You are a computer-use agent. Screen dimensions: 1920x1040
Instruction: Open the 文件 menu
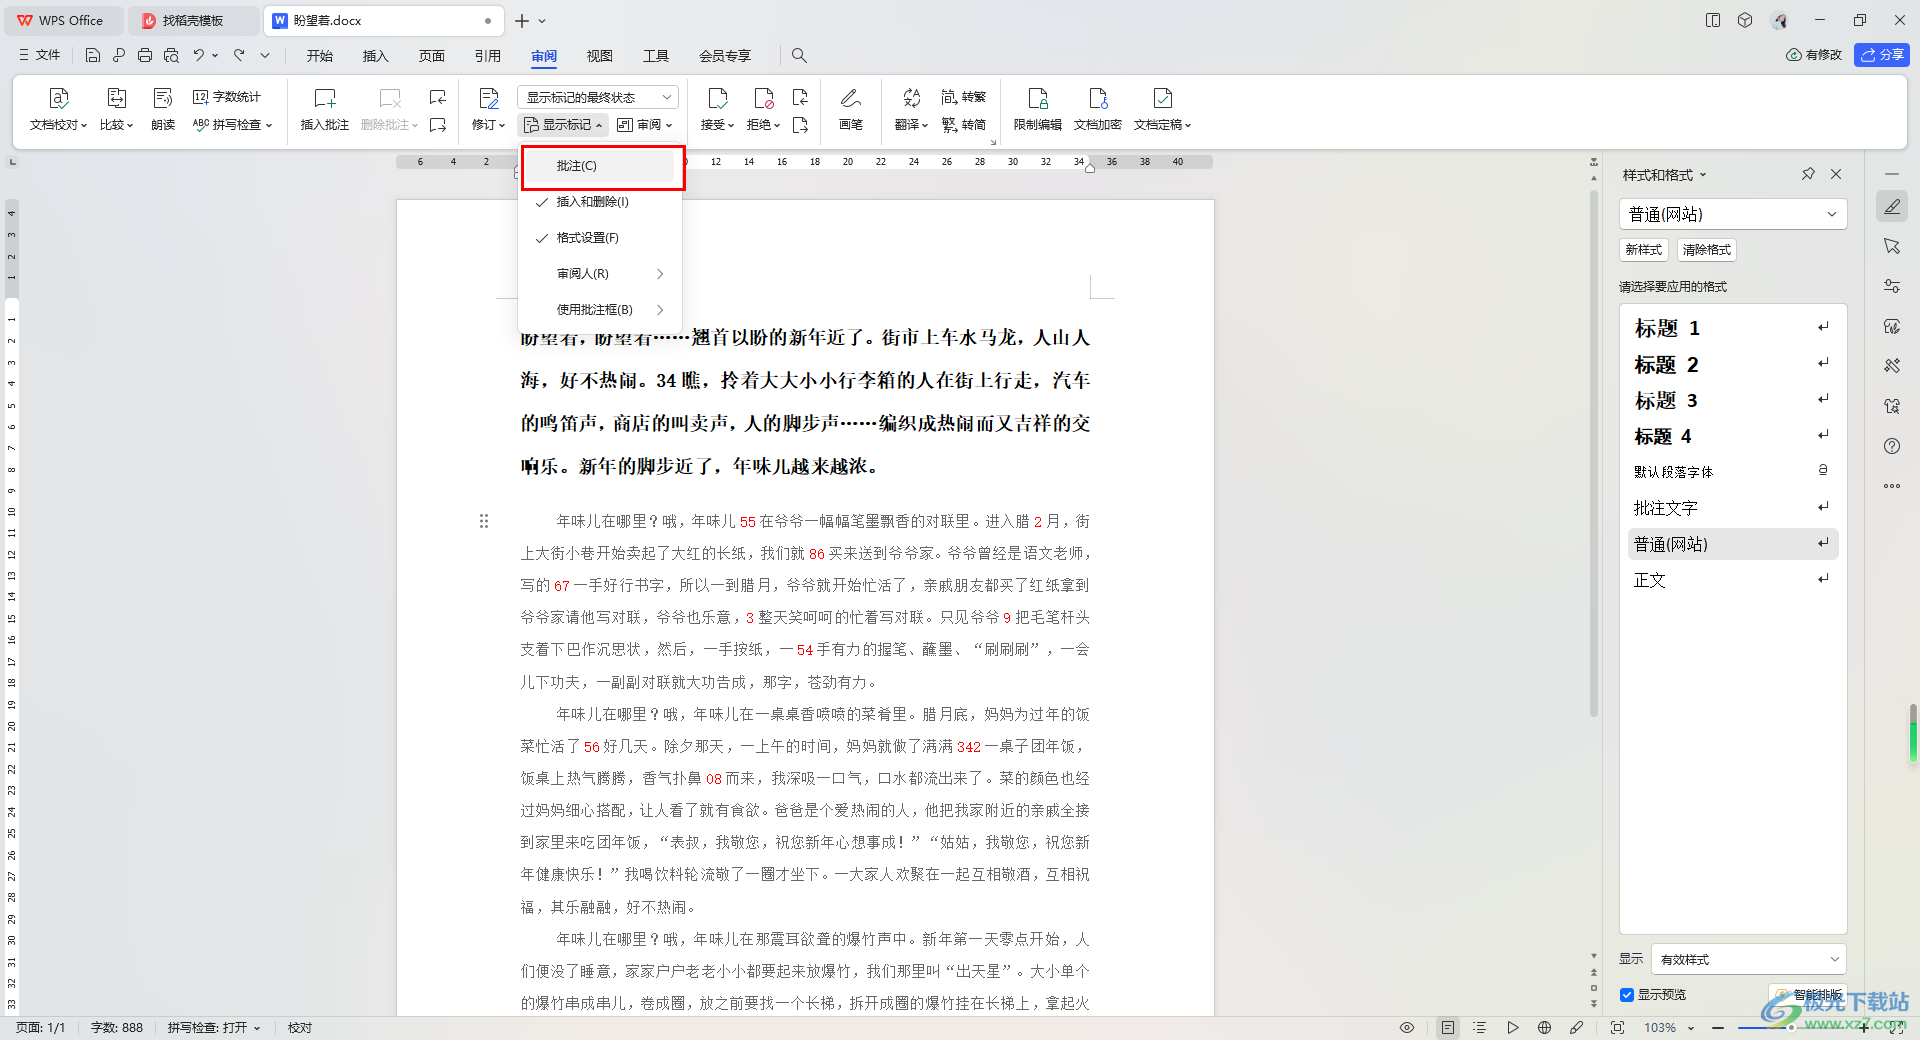pyautogui.click(x=40, y=55)
